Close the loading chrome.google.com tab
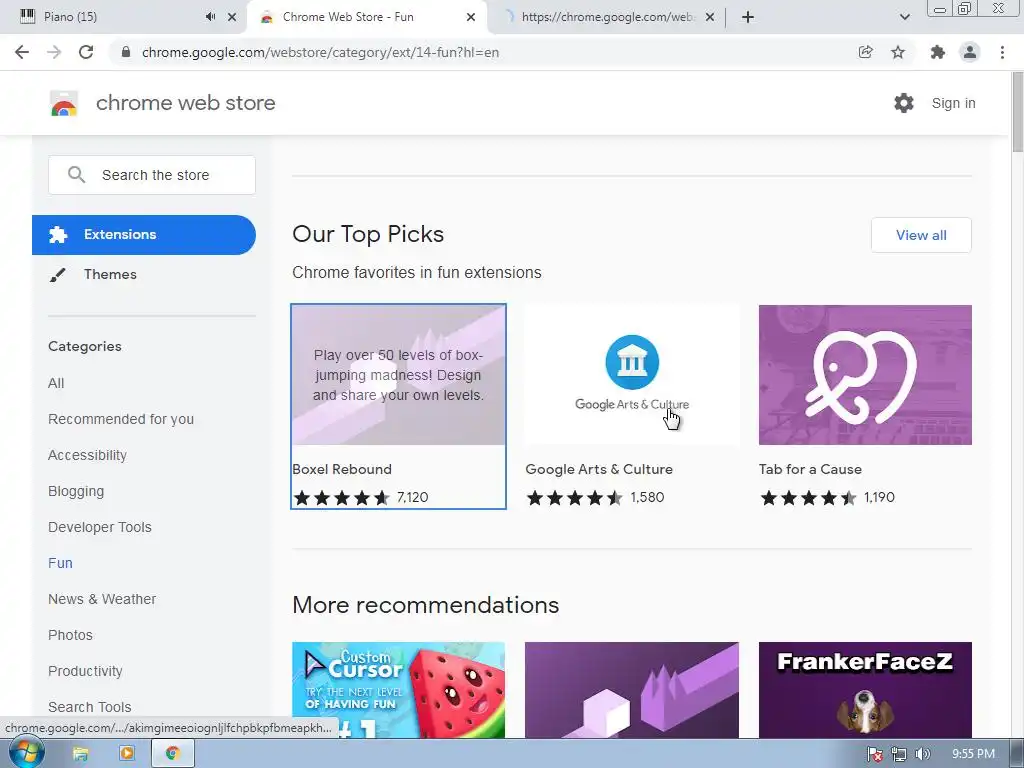This screenshot has height=768, width=1024. [x=710, y=17]
